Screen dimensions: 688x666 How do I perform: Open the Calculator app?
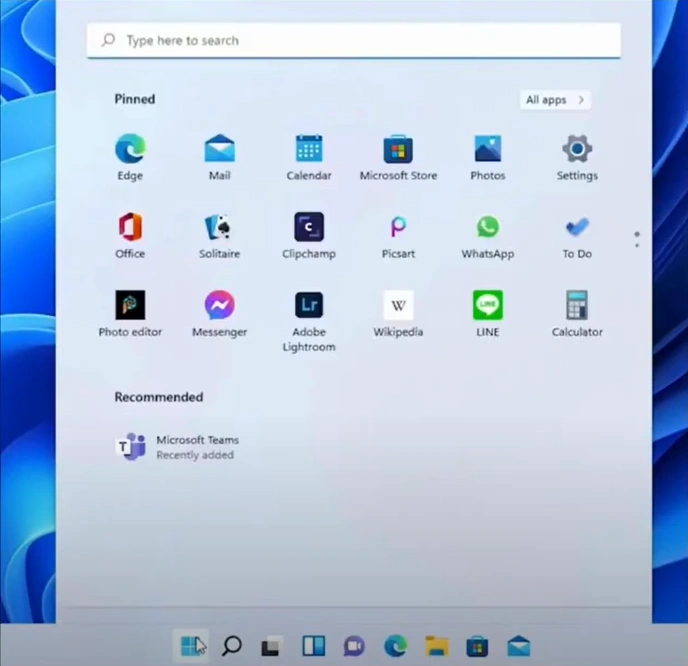[x=577, y=313]
